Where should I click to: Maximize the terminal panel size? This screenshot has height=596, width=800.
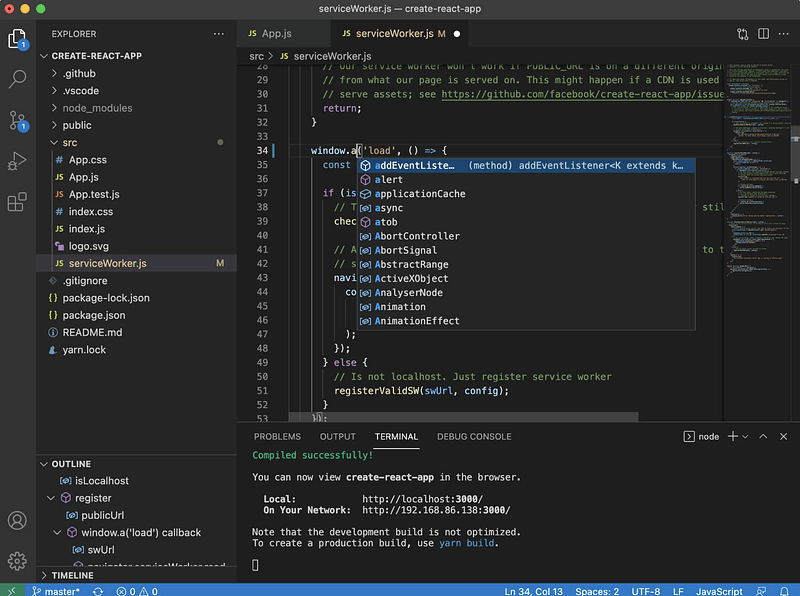[763, 437]
